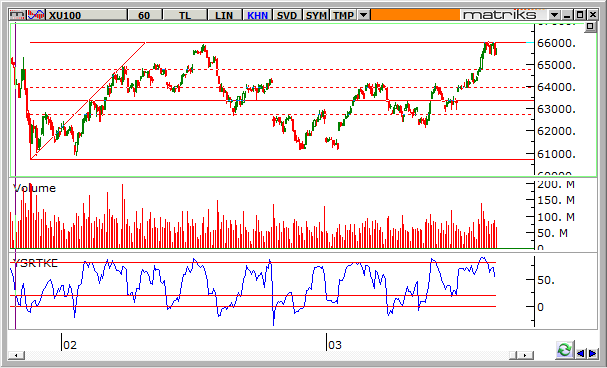Click the 64000. price axis label
Screen dimensions: 607x368
556,87
